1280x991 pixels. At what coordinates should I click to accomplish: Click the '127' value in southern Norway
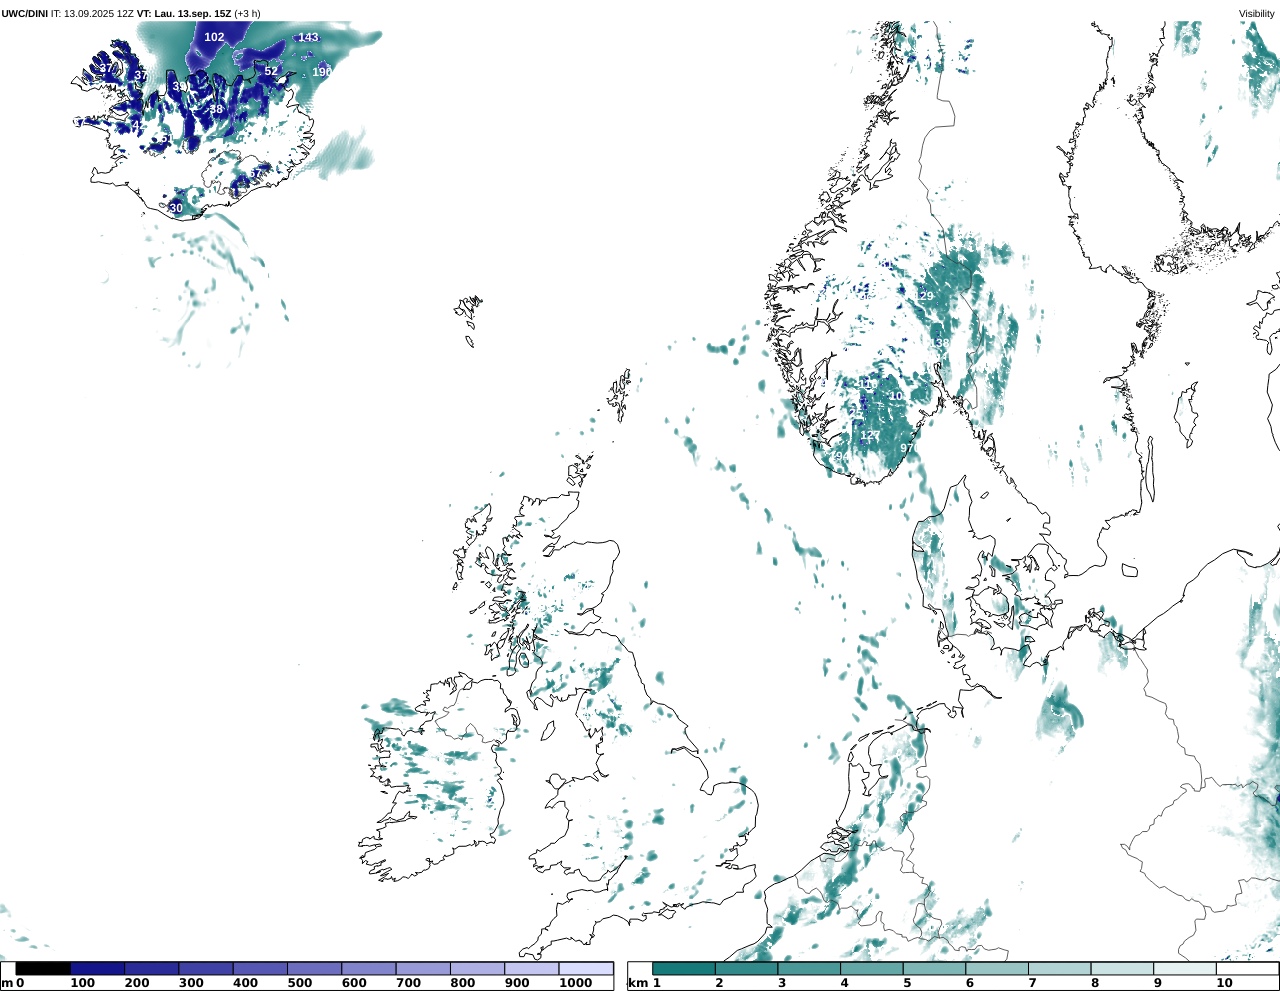tap(870, 435)
